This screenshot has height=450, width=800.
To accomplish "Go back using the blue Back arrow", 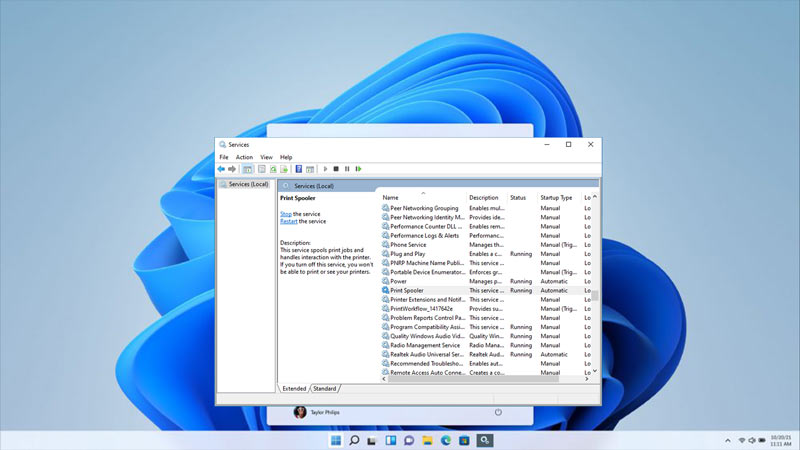I will pyautogui.click(x=221, y=169).
